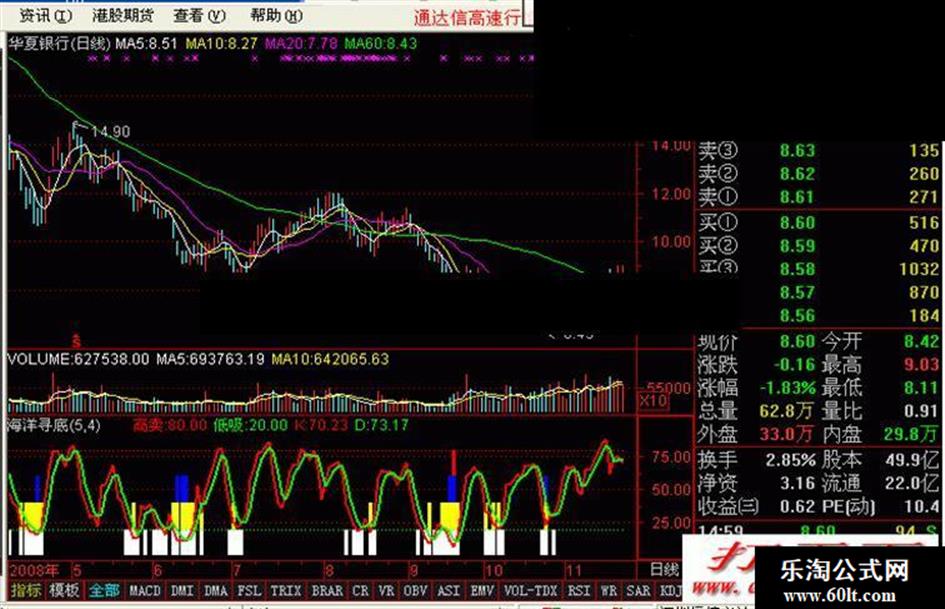945x609 pixels.
Task: Click the 现价 value 8.60
Action: click(x=797, y=342)
